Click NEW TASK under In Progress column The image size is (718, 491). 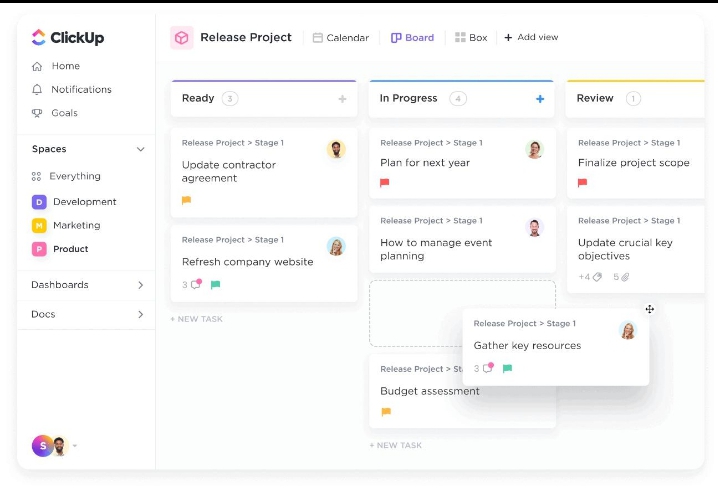pos(396,445)
